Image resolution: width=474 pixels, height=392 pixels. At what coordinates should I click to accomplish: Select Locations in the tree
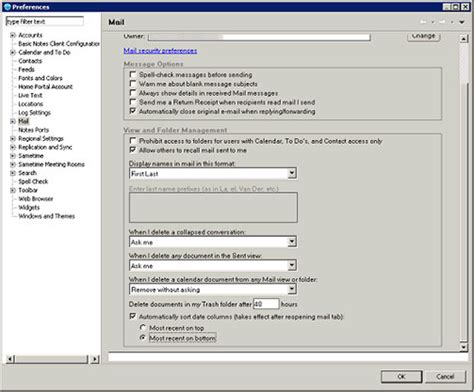tap(31, 104)
